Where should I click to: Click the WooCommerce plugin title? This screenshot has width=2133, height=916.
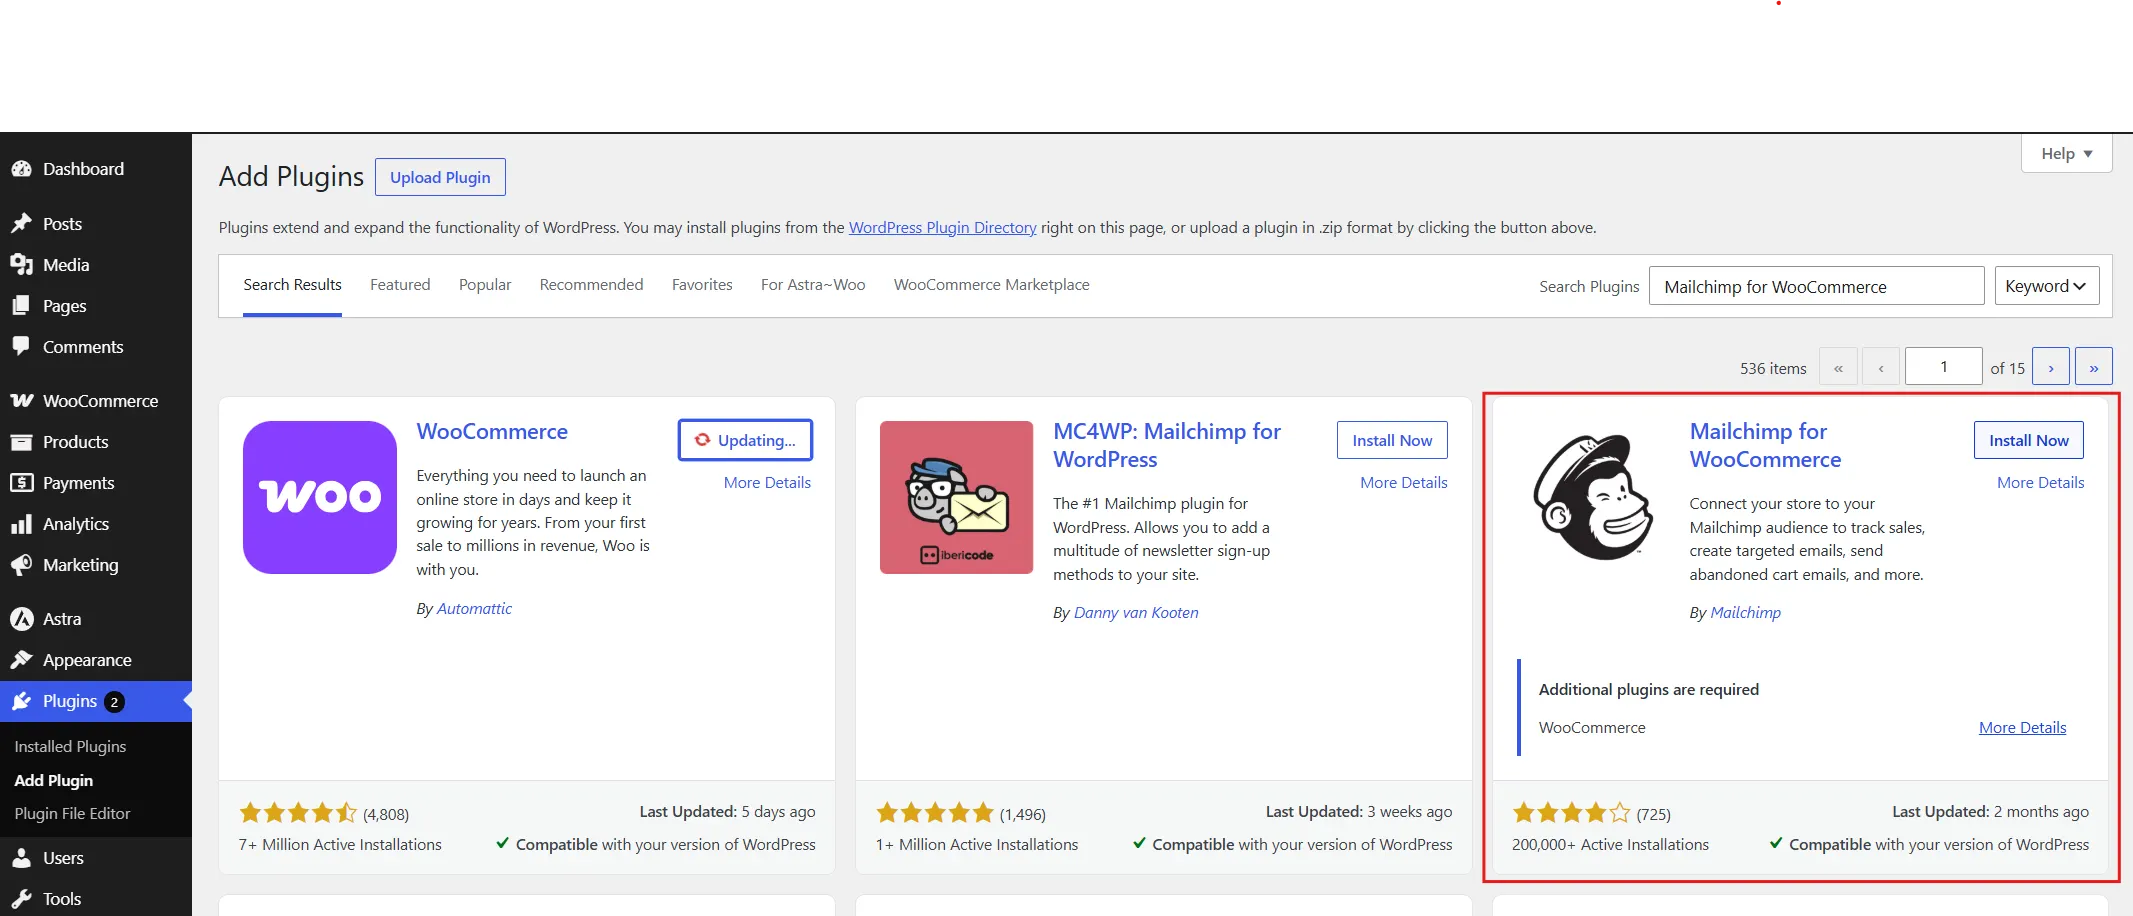492,432
